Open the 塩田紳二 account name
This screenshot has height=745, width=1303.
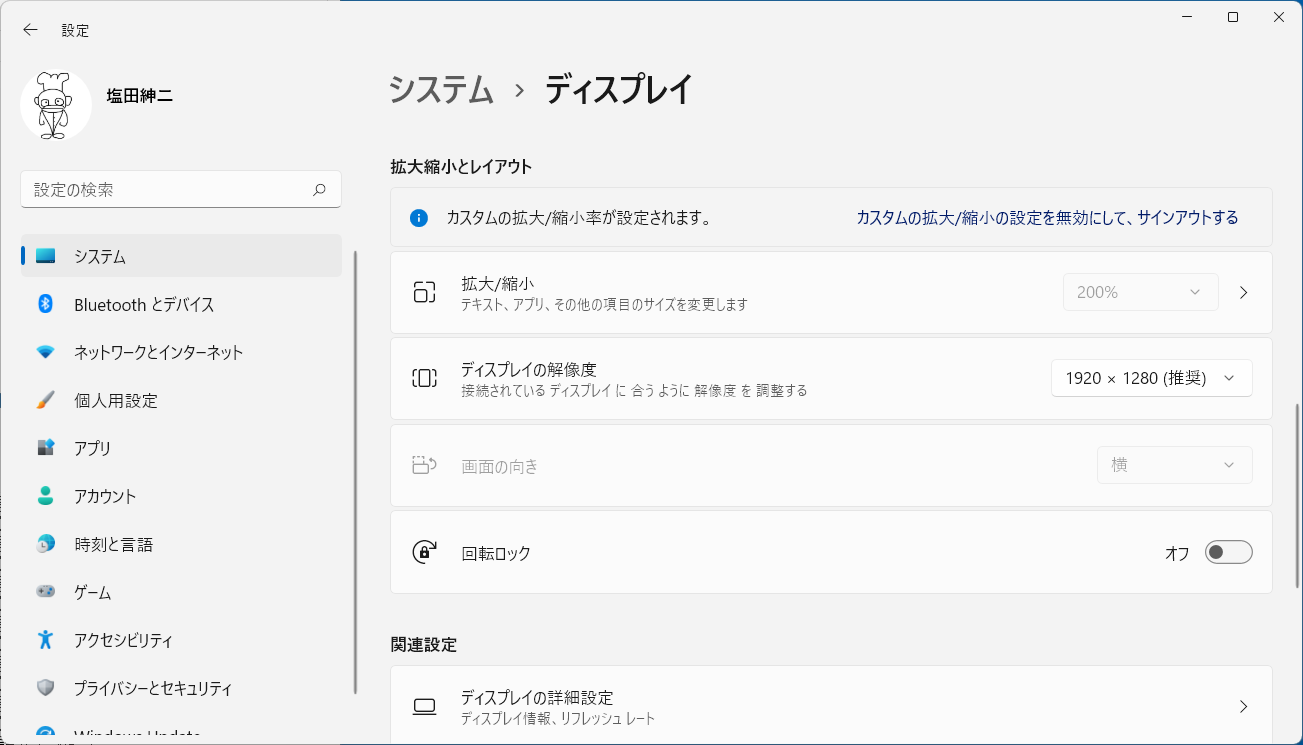coord(140,96)
